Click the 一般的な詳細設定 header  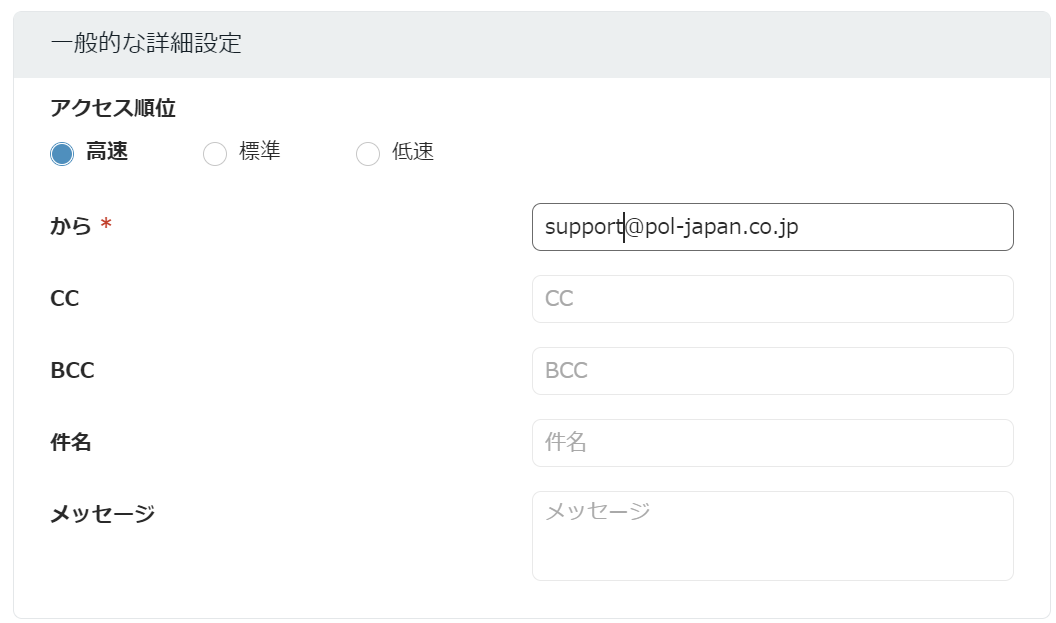146,43
